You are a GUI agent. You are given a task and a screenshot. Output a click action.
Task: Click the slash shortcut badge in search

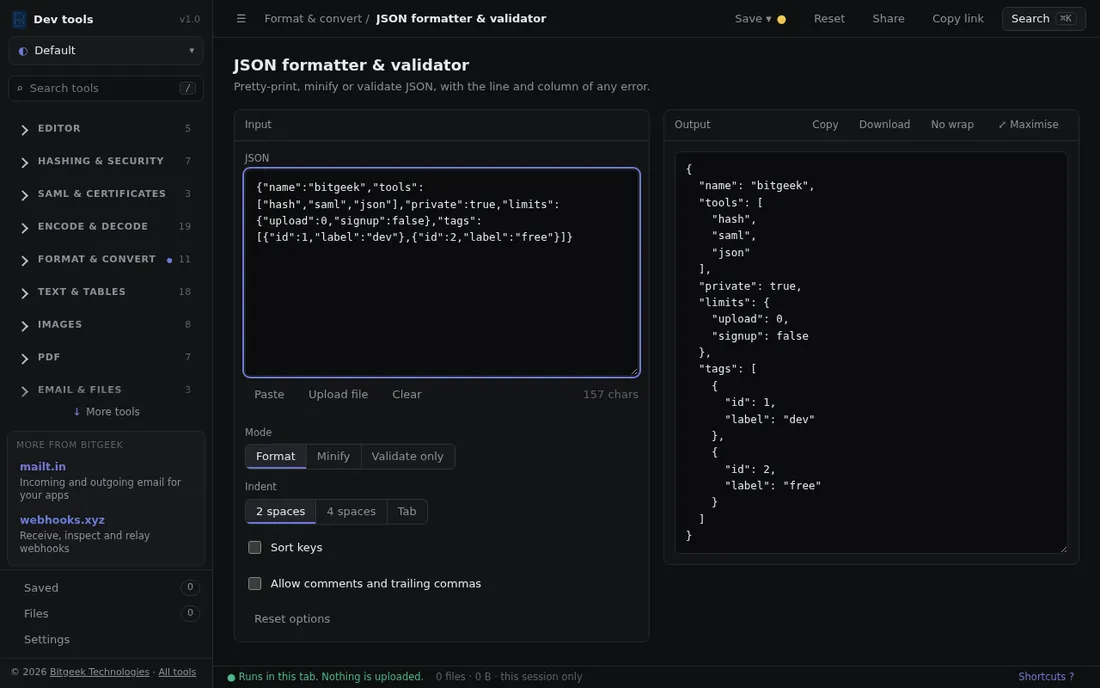[x=187, y=88]
